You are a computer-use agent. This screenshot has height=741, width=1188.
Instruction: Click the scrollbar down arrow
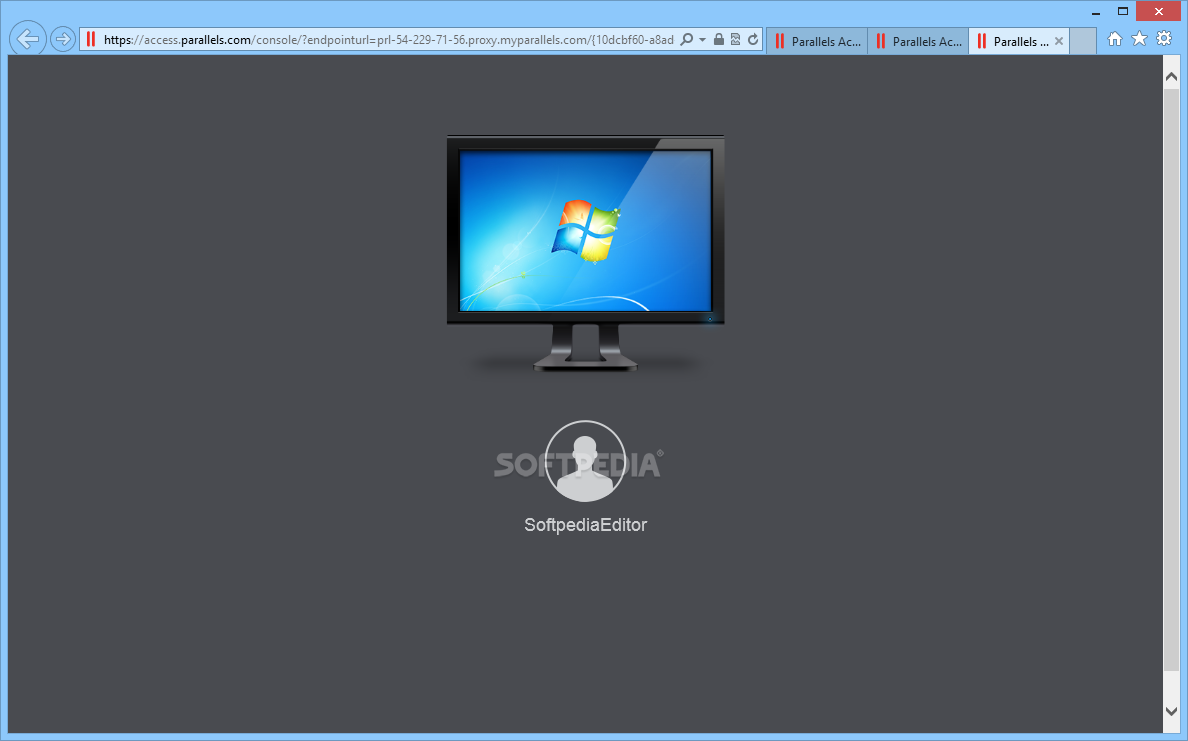pos(1171,711)
